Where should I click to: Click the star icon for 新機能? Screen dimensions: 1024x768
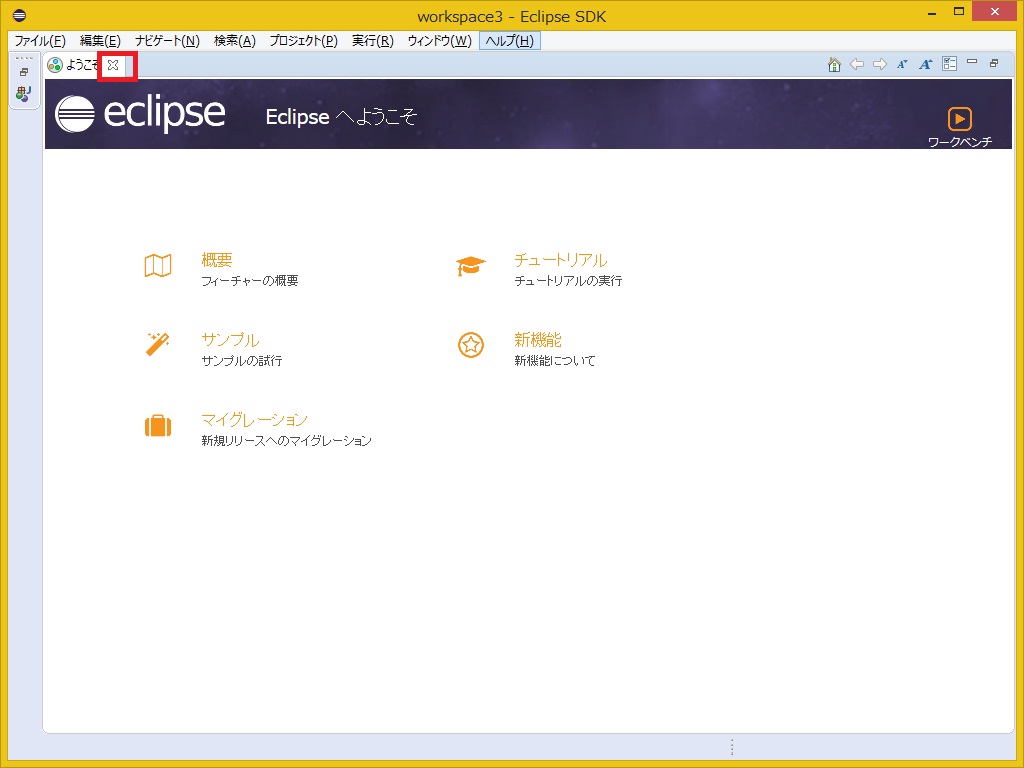coord(471,345)
